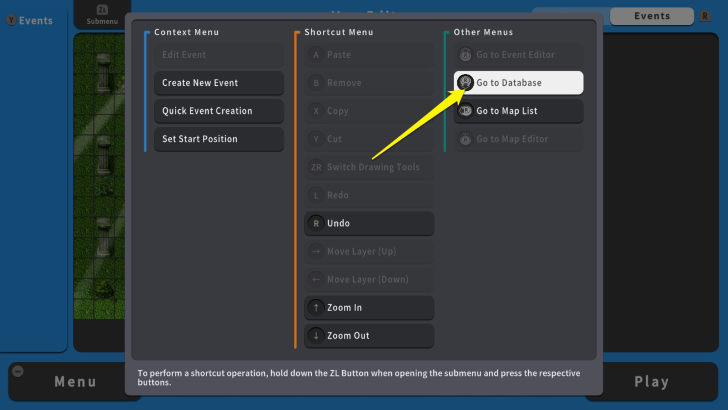Click the Go to Map Editor icon
Screen dimensions: 728x410
coord(465,139)
